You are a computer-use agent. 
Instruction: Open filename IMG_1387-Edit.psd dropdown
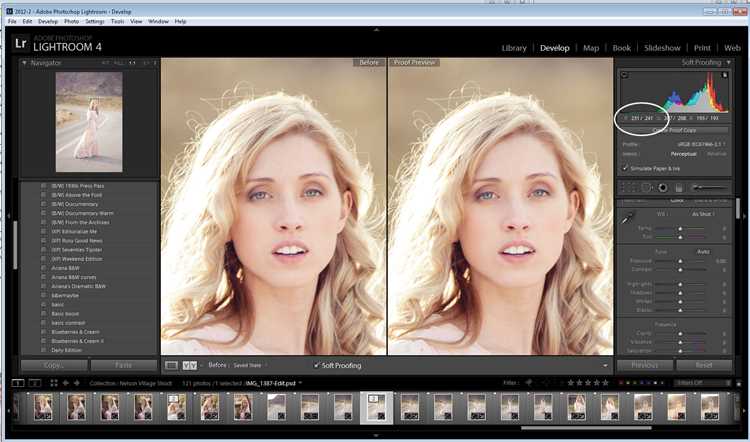click(274, 383)
